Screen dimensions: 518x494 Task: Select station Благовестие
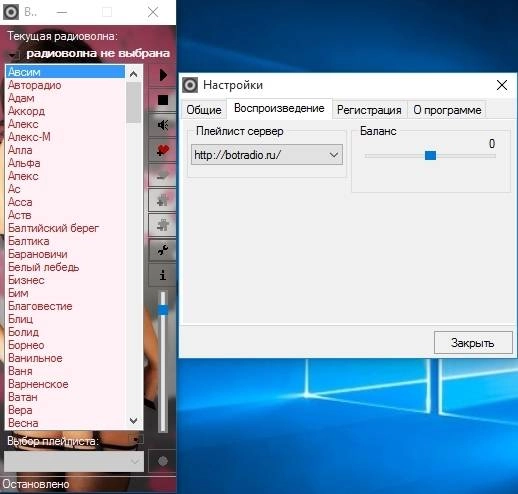(65, 306)
